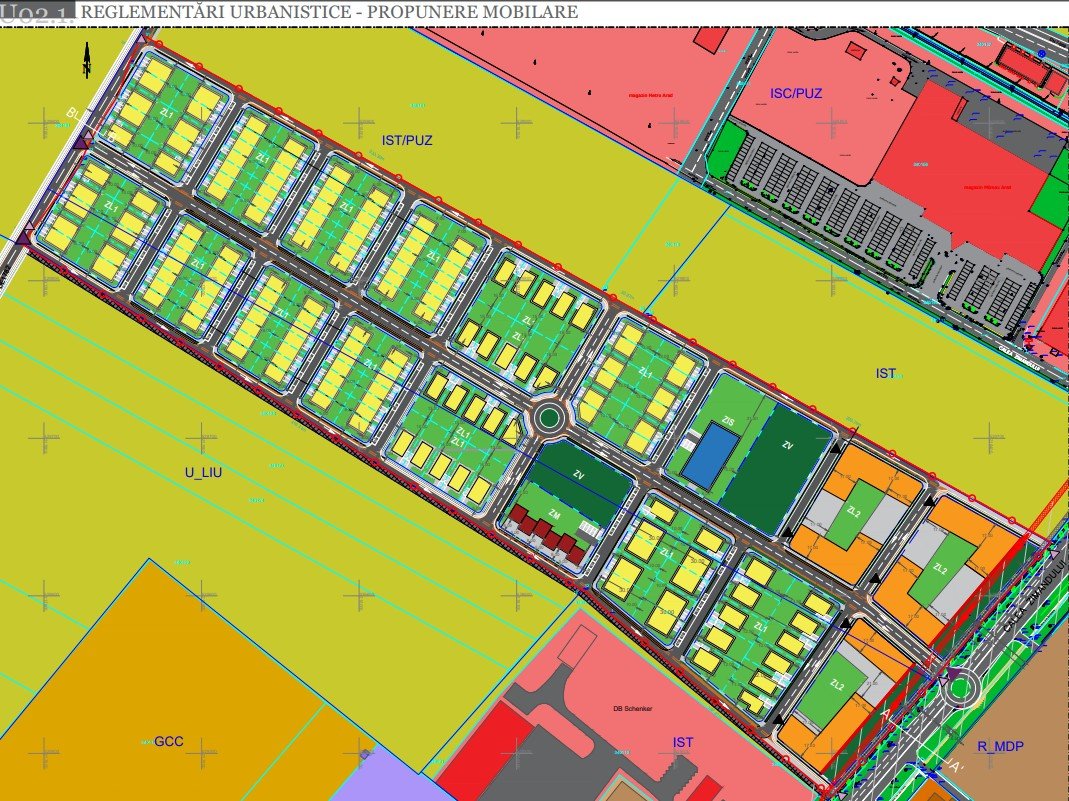Click the blue building beside ZIS label
The height and width of the screenshot is (801, 1069).
(x=710, y=454)
